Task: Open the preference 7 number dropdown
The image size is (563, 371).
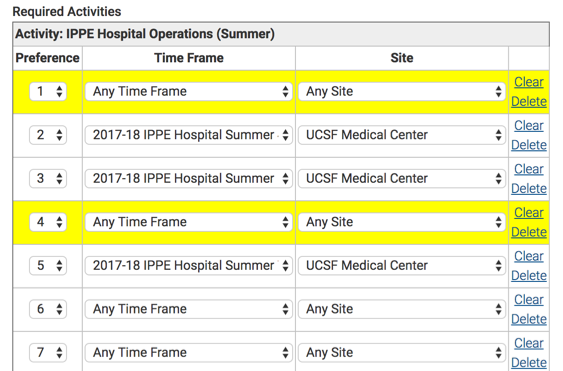Action: pos(48,352)
